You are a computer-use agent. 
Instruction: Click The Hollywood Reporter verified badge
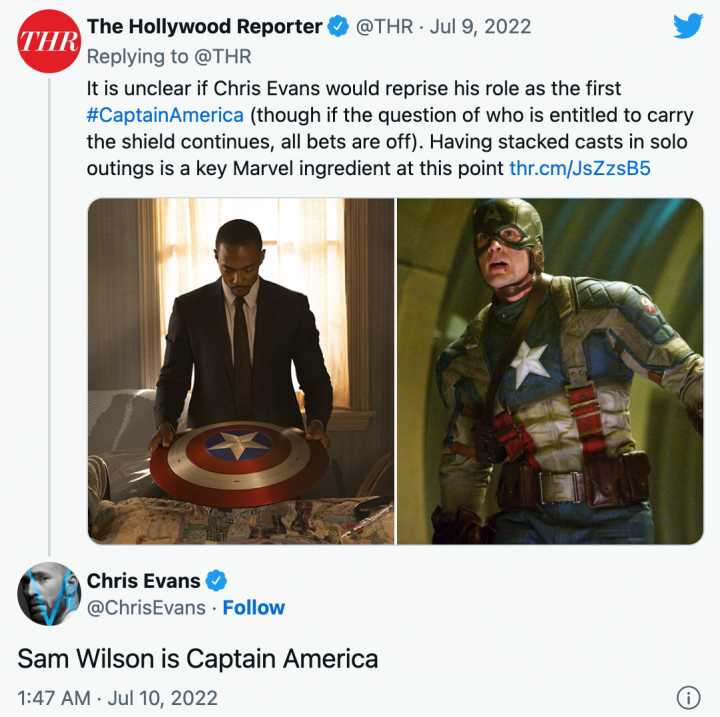338,27
